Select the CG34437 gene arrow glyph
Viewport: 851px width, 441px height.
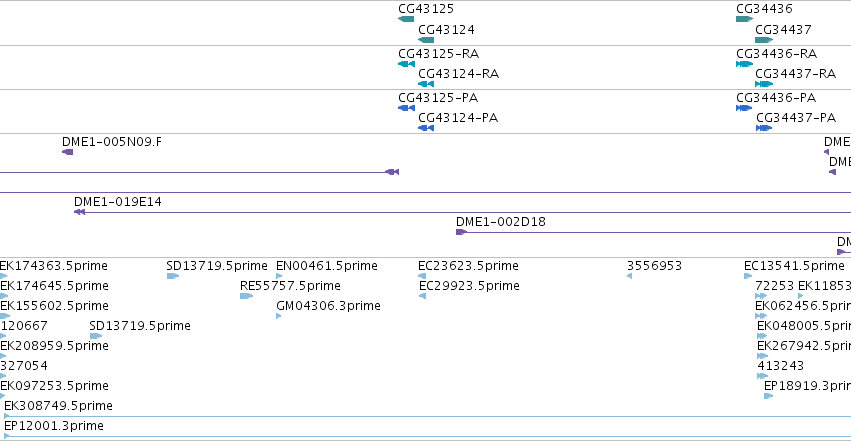point(764,40)
